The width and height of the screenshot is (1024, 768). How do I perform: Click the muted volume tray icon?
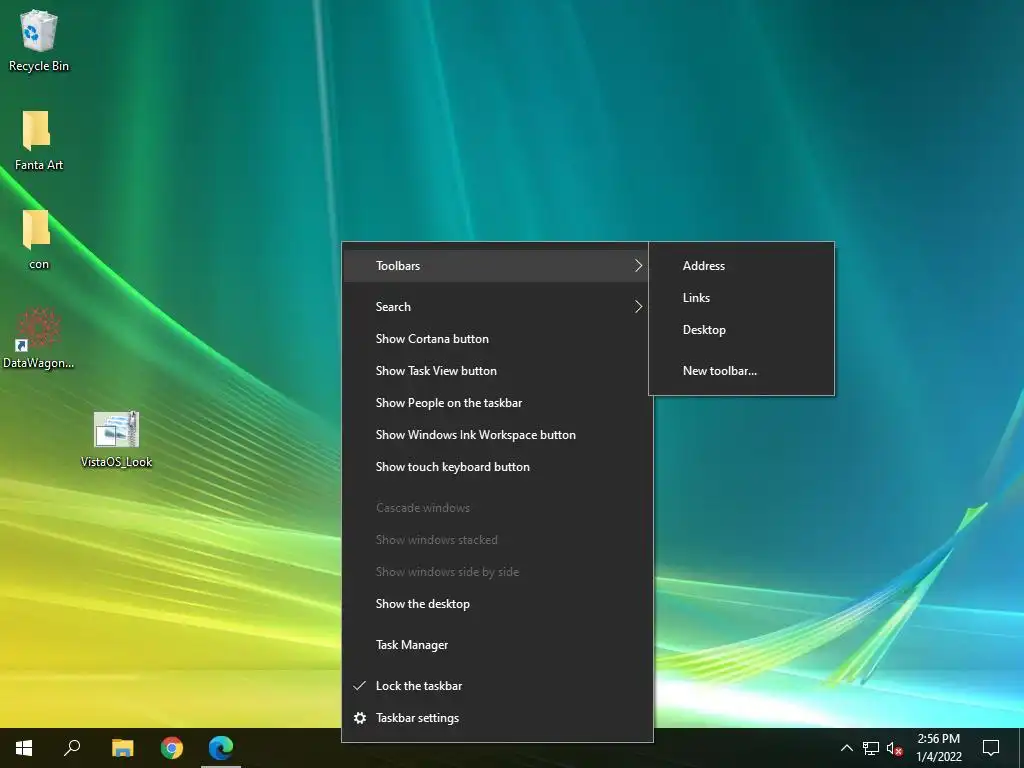(895, 748)
